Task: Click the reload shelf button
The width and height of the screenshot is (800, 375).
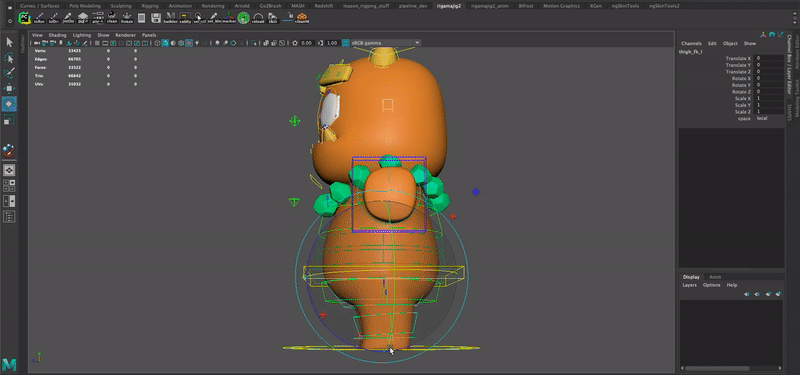Action: pyautogui.click(x=258, y=18)
